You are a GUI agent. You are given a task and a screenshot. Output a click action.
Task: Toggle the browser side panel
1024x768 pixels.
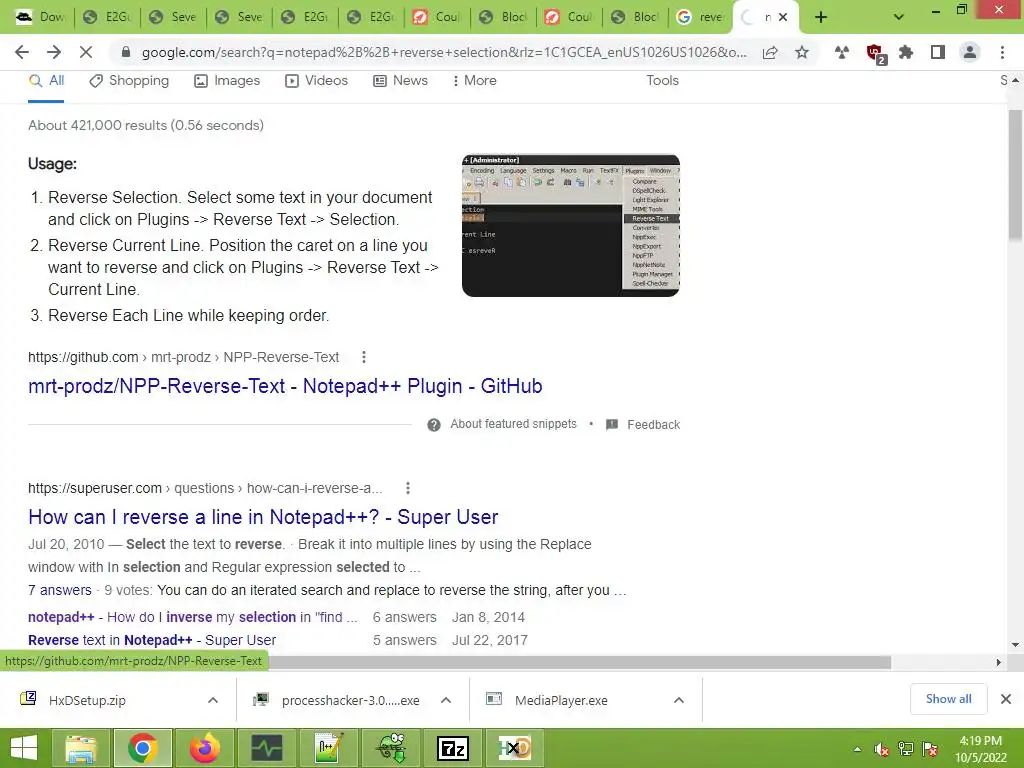point(938,52)
